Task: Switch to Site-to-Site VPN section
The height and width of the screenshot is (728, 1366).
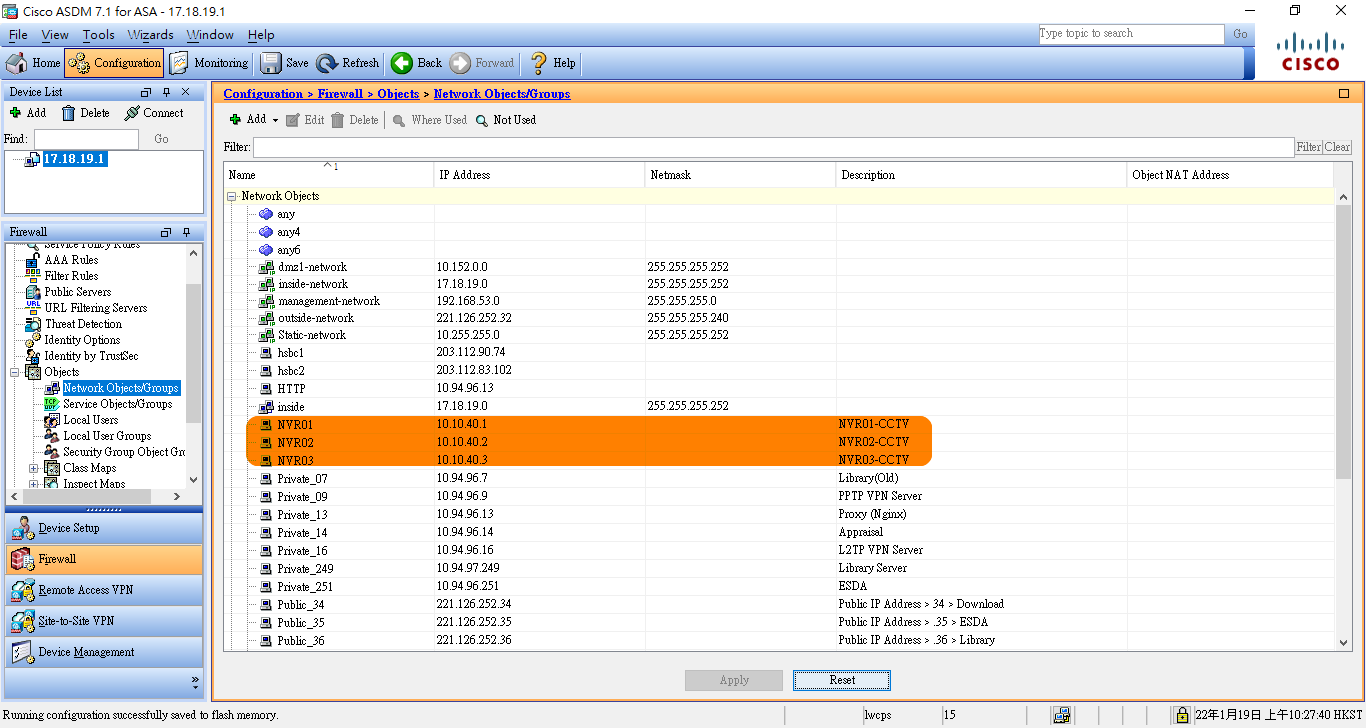Action: [76, 621]
